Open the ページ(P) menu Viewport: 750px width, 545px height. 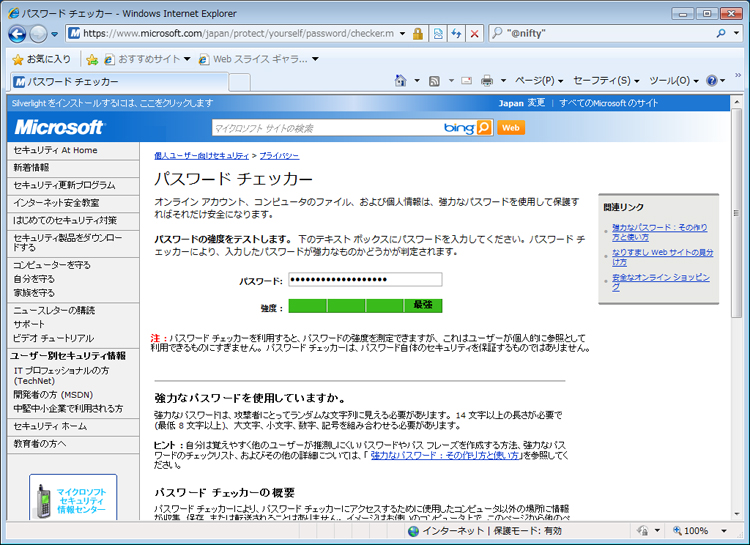tap(539, 81)
